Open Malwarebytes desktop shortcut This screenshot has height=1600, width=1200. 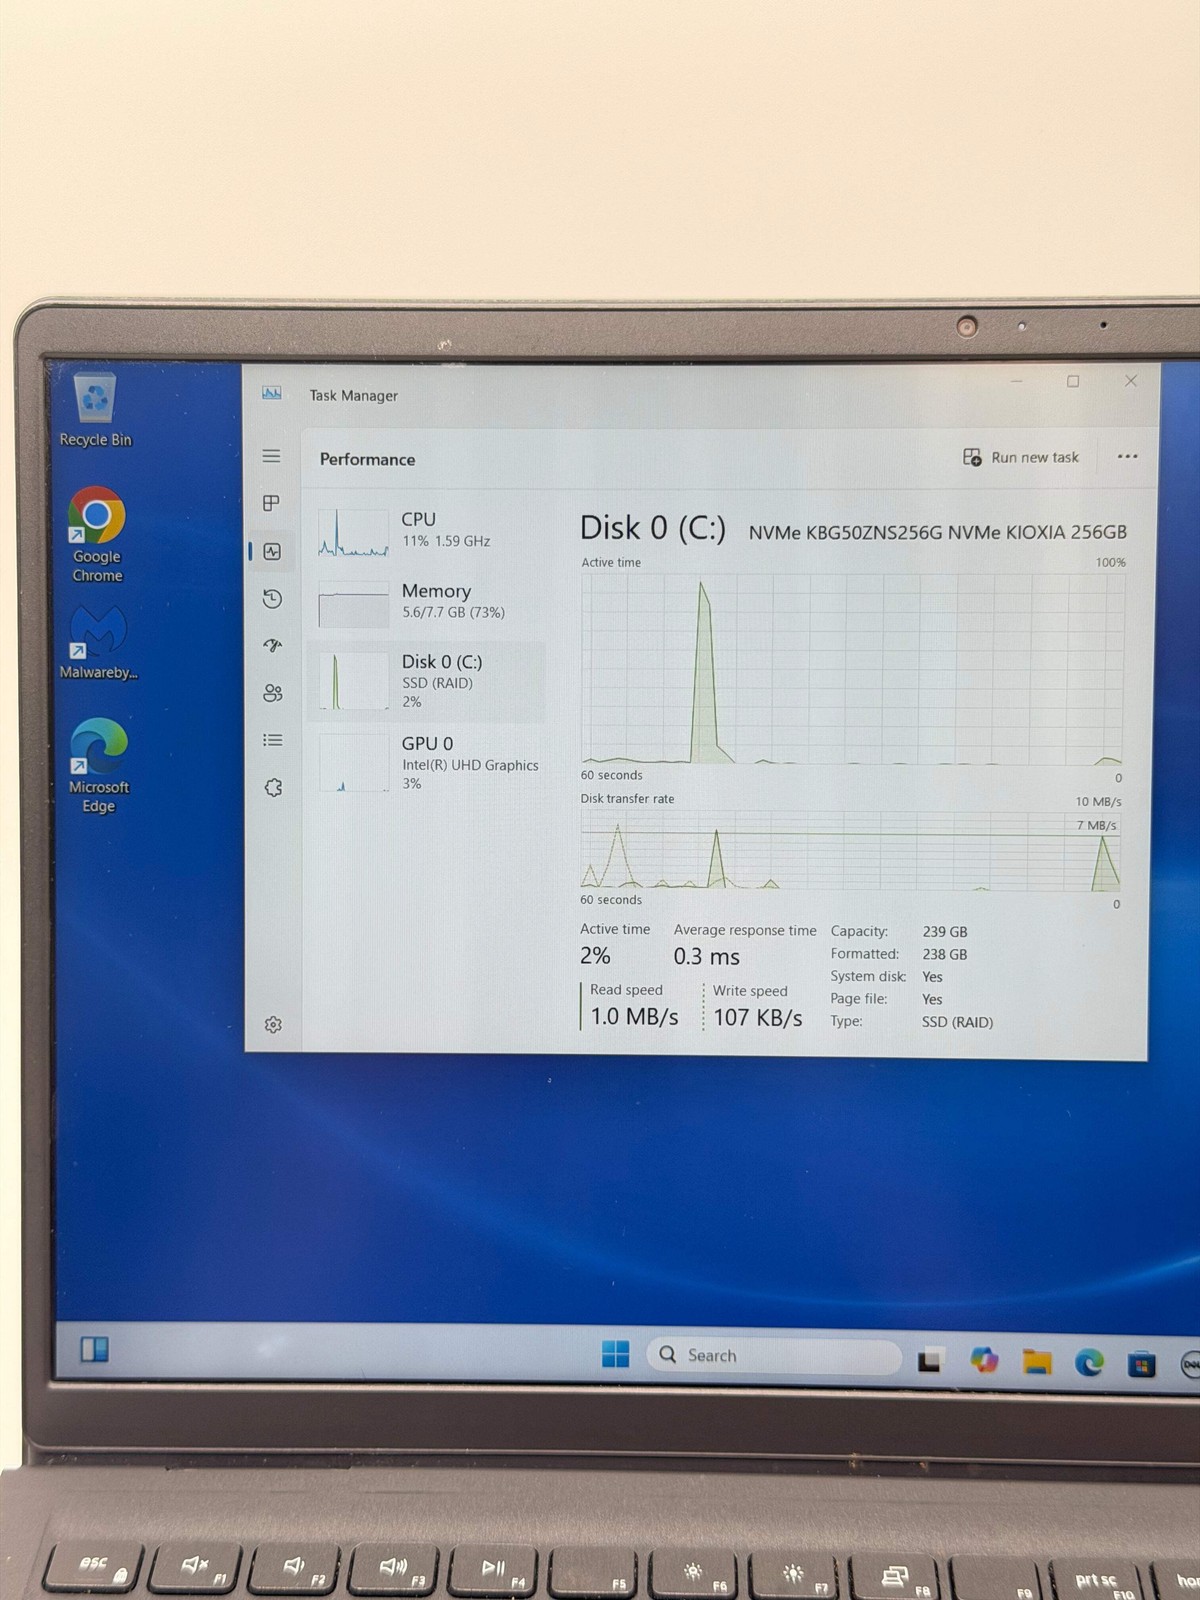click(98, 642)
